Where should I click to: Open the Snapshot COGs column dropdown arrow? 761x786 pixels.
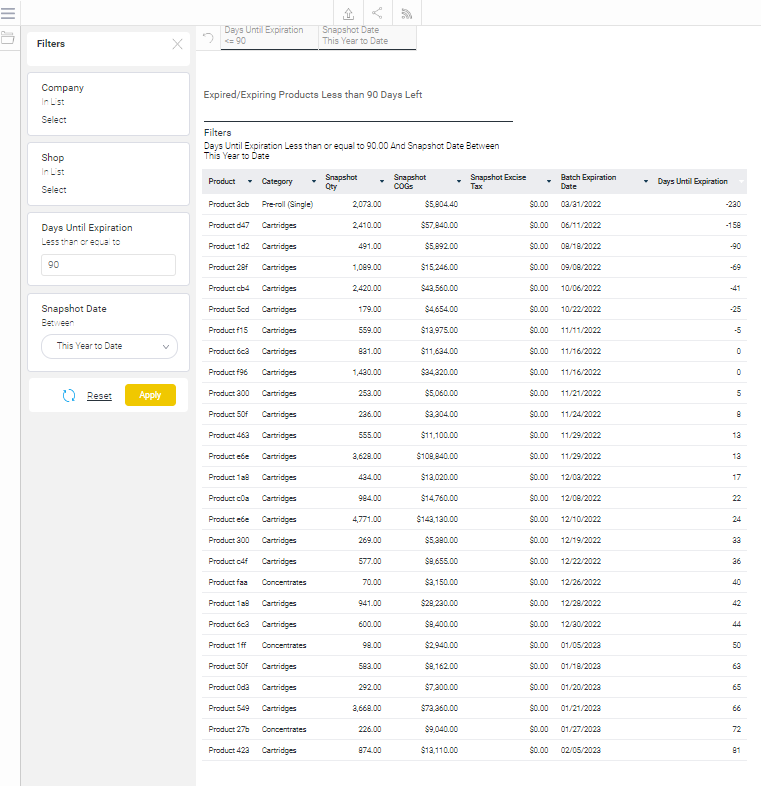(459, 181)
